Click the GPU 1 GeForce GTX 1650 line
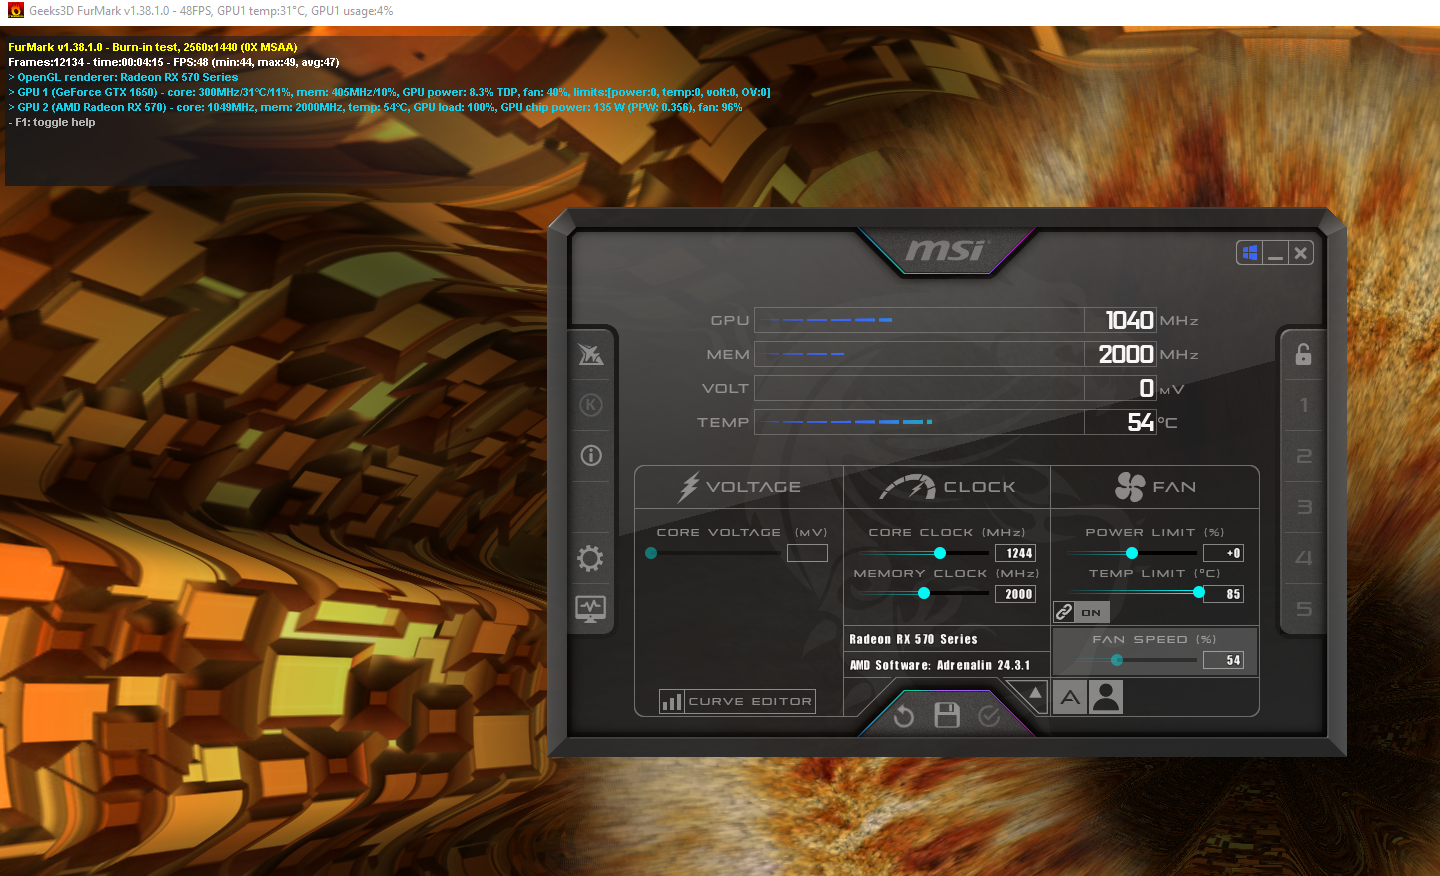 pos(389,92)
